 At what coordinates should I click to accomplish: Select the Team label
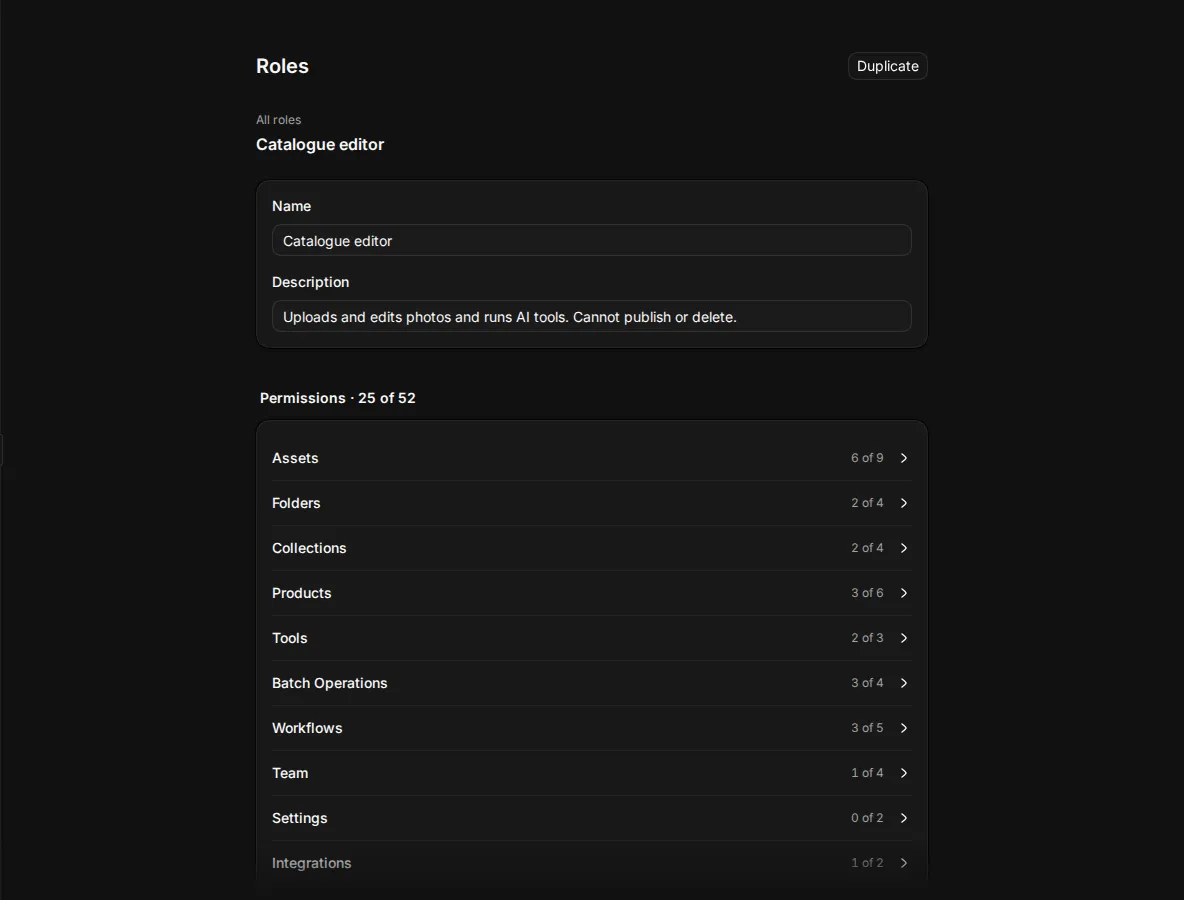[x=290, y=773]
